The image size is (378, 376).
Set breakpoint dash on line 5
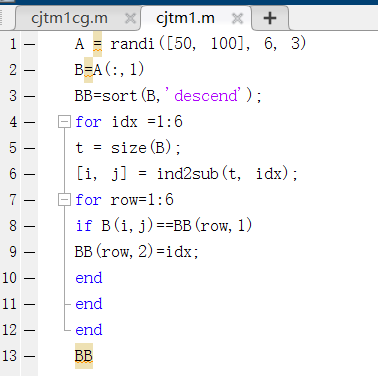click(x=30, y=148)
